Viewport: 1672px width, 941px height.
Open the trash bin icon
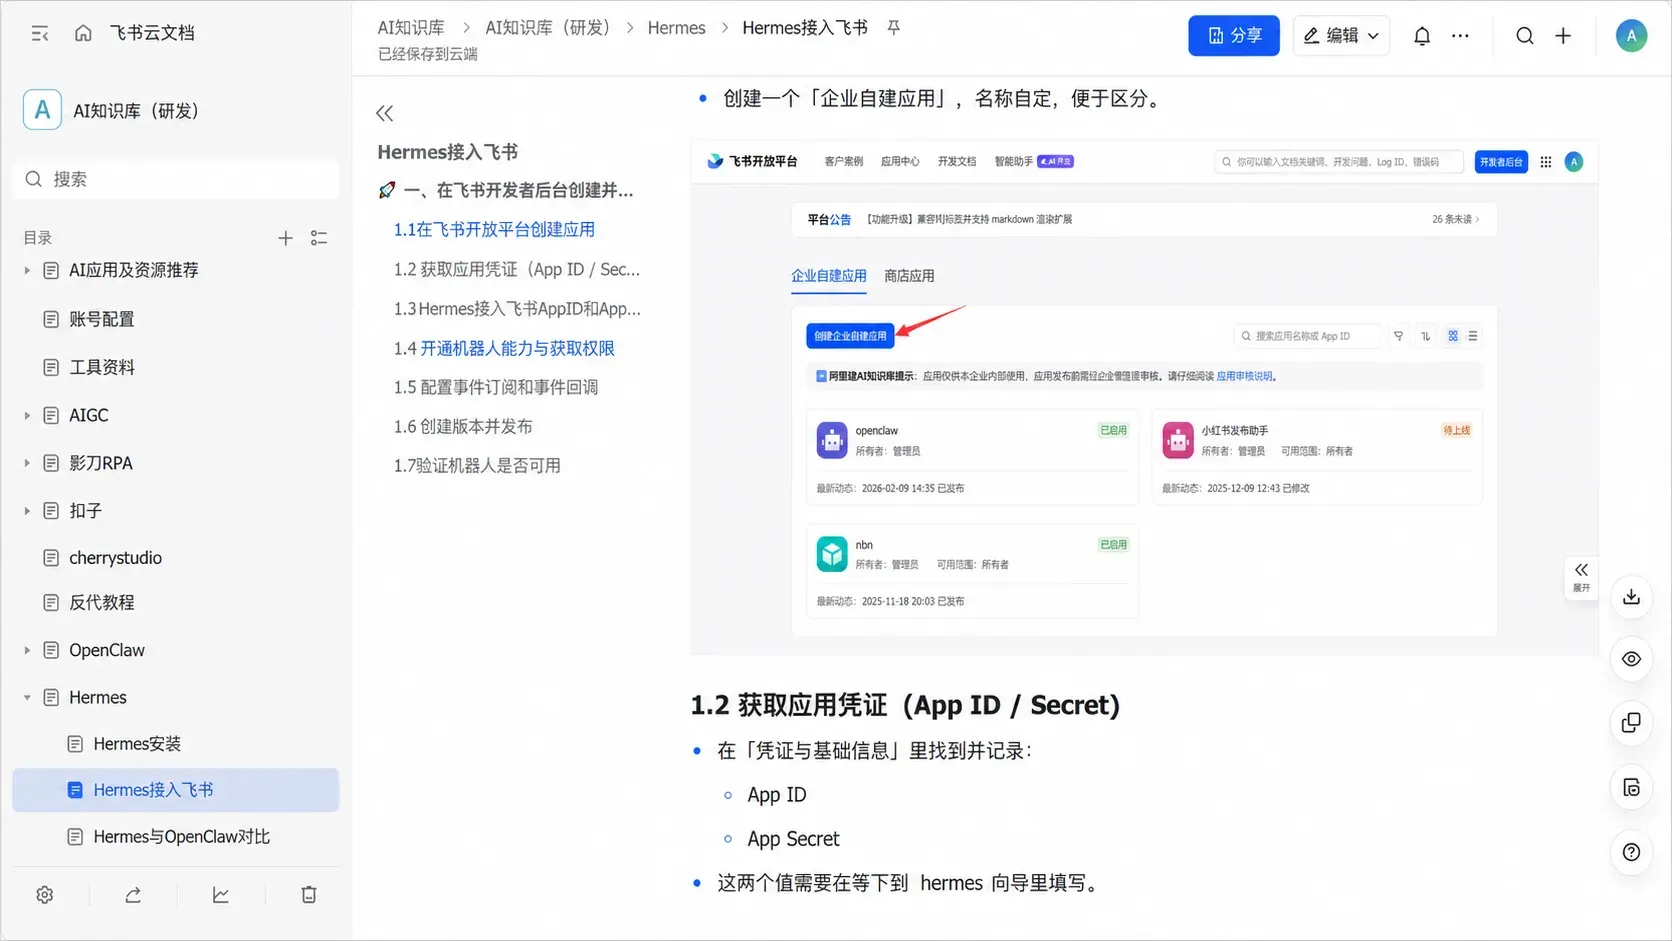(309, 895)
